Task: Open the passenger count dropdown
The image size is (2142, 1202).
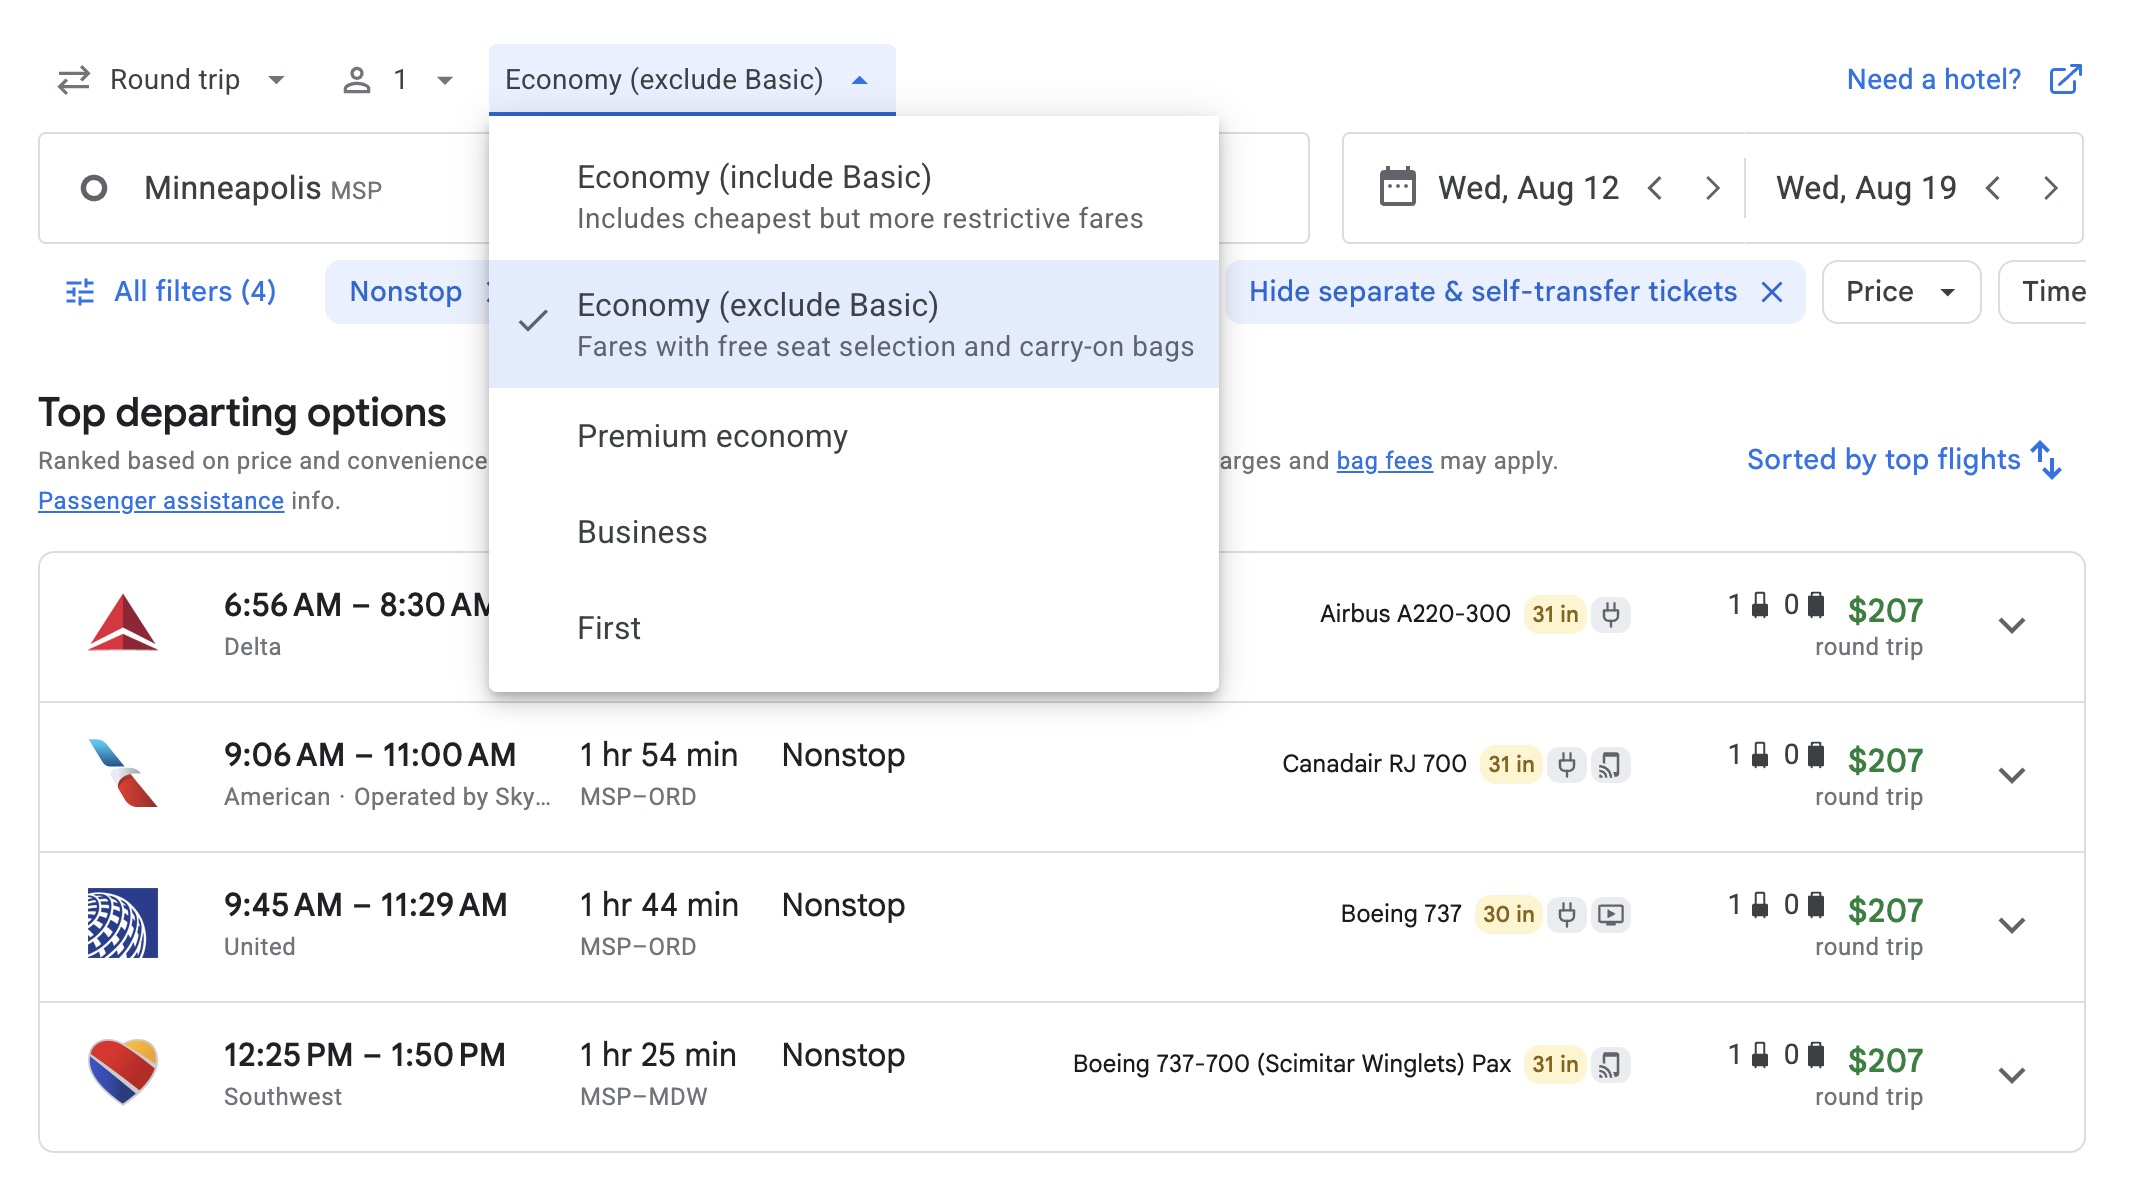Action: point(399,79)
